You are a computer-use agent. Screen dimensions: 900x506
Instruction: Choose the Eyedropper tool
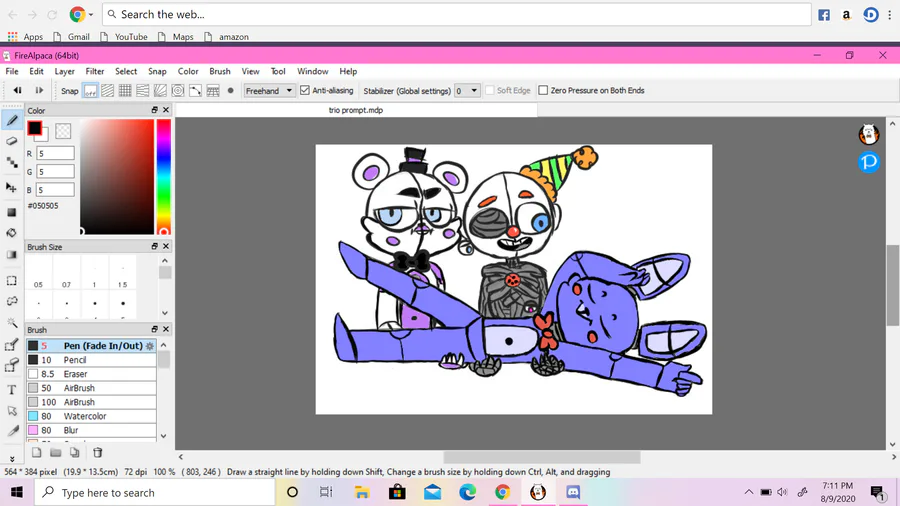11,431
